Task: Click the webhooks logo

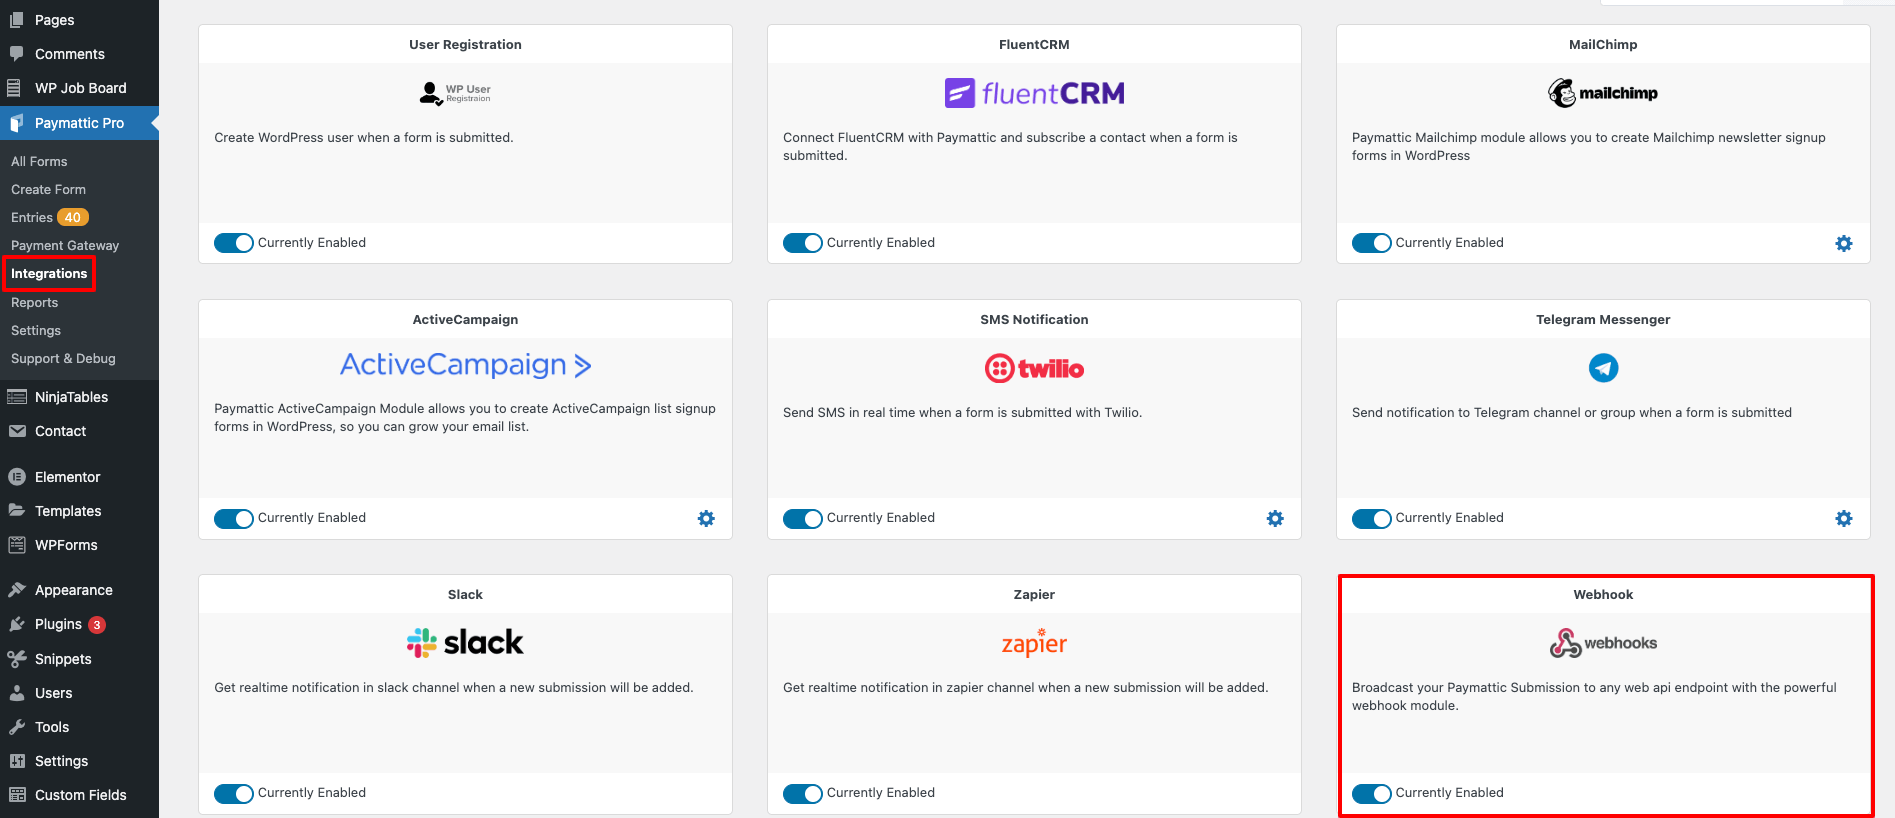Action: (1603, 642)
